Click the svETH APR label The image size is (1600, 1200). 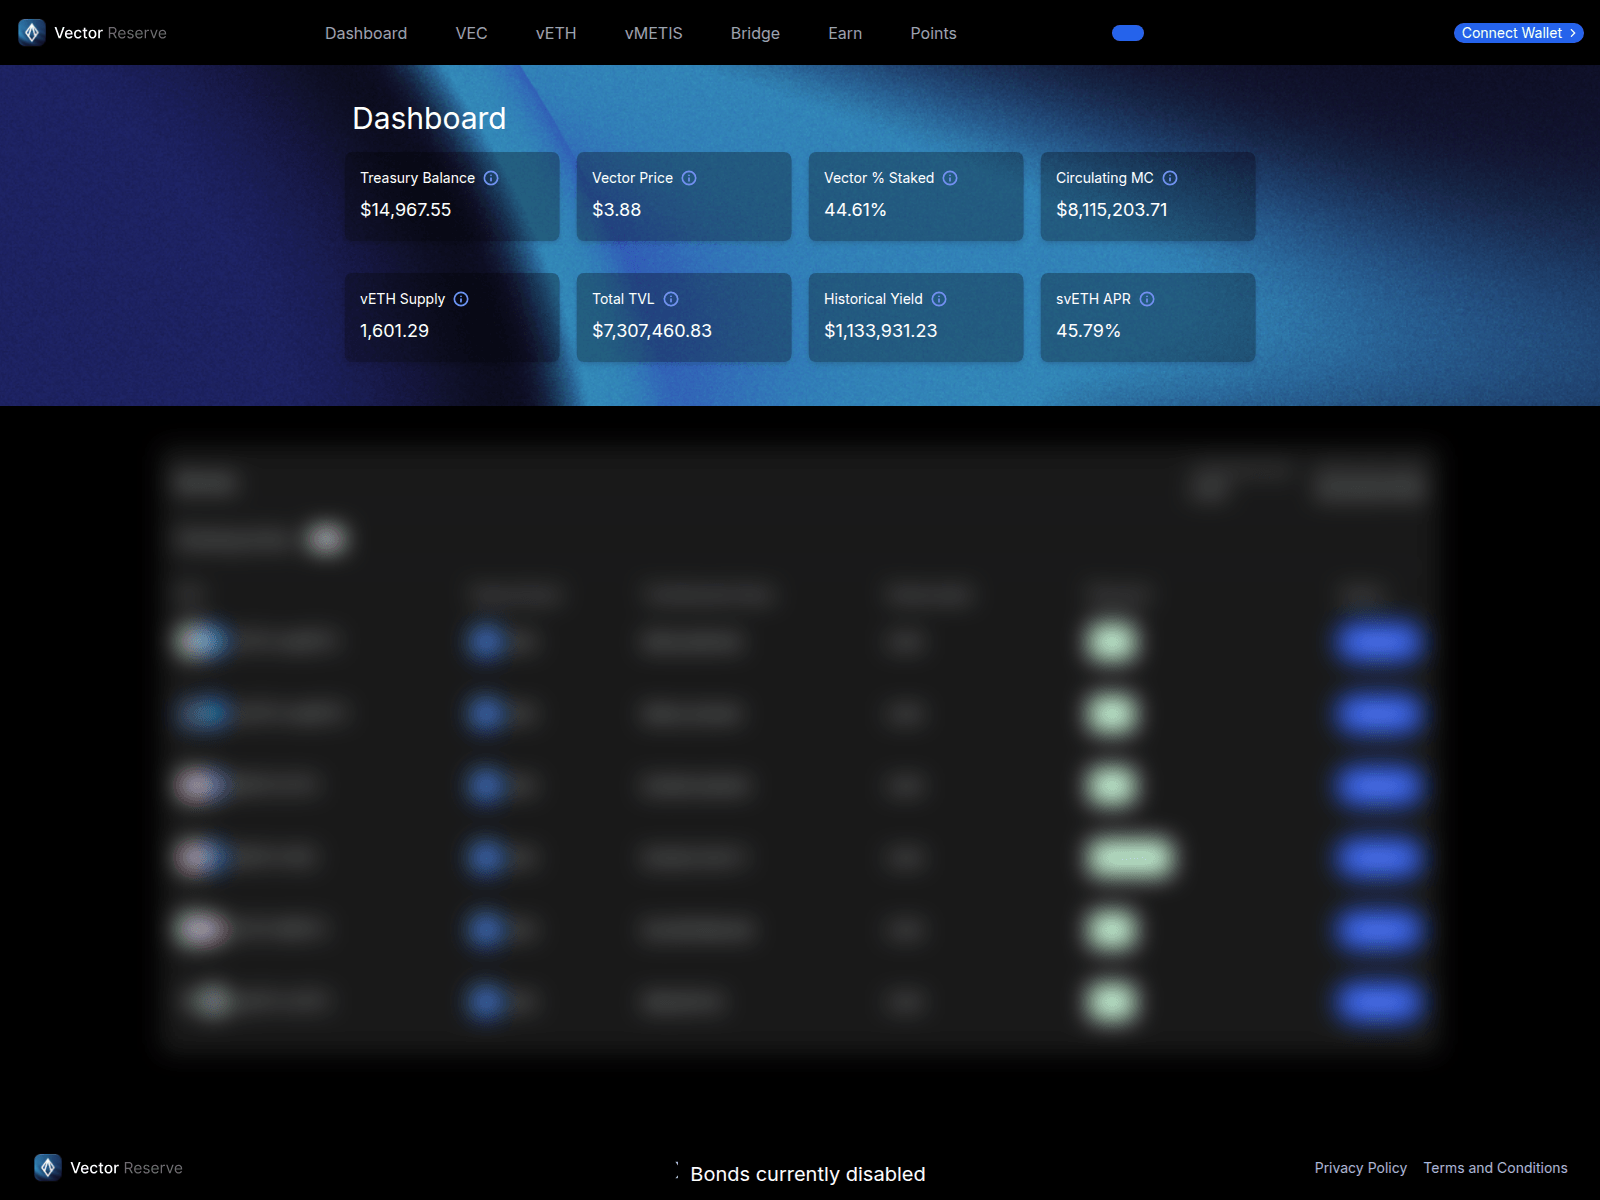coord(1093,299)
